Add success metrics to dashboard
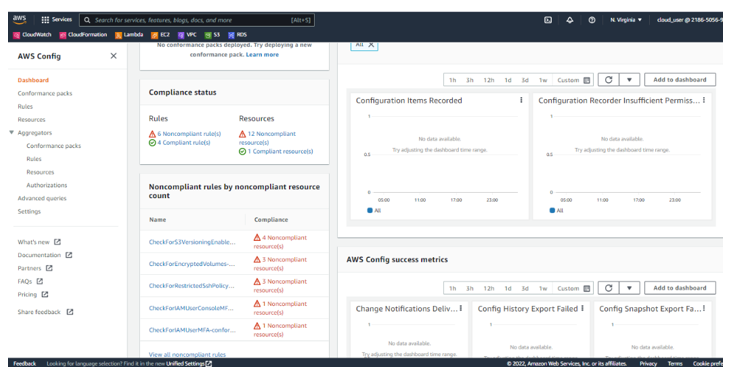 tap(680, 288)
